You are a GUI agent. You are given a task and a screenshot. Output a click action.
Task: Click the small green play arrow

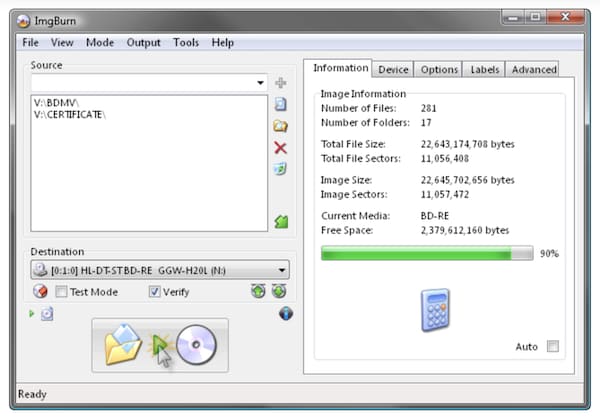[32, 314]
